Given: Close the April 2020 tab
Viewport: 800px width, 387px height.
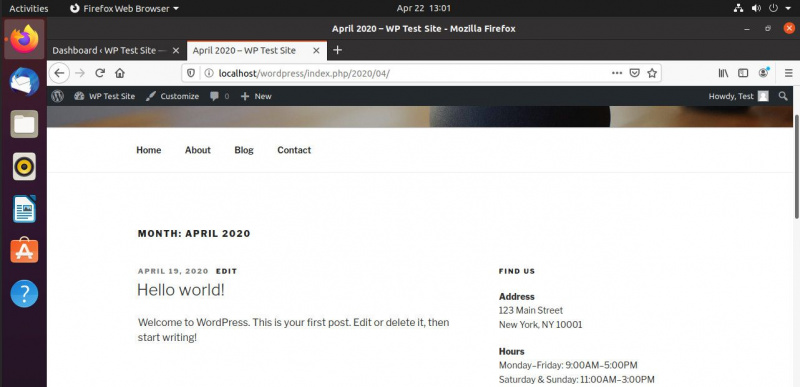Looking at the screenshot, I should point(316,50).
